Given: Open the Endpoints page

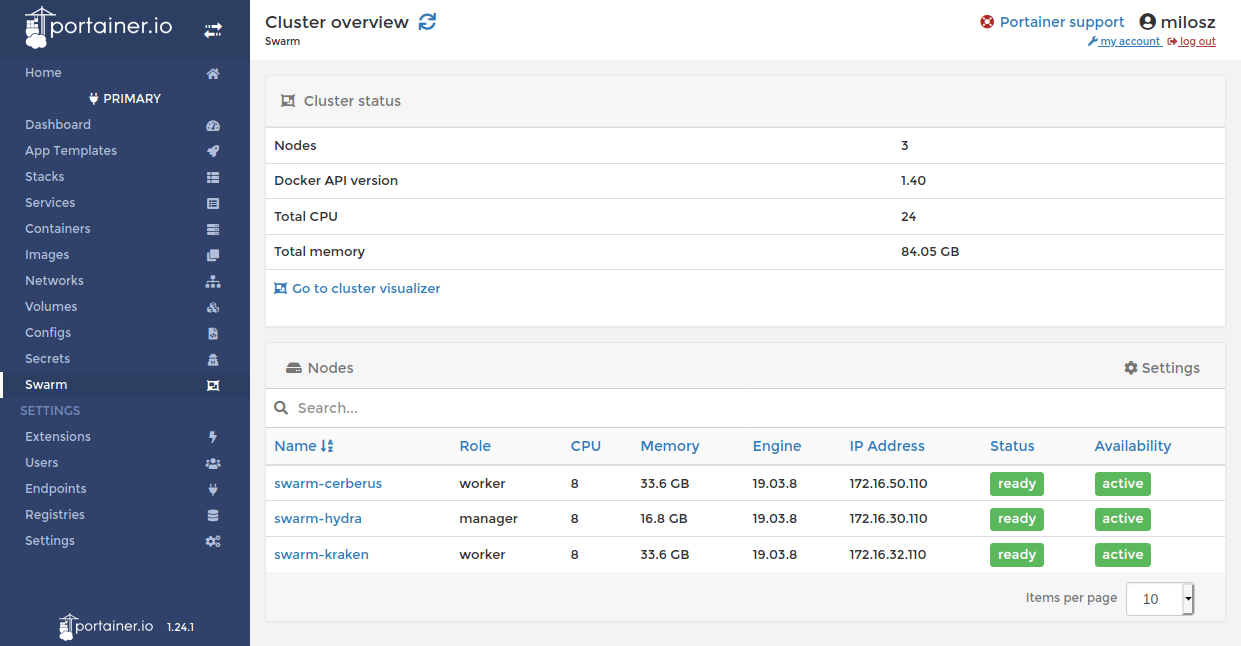Looking at the screenshot, I should pyautogui.click(x=56, y=489).
